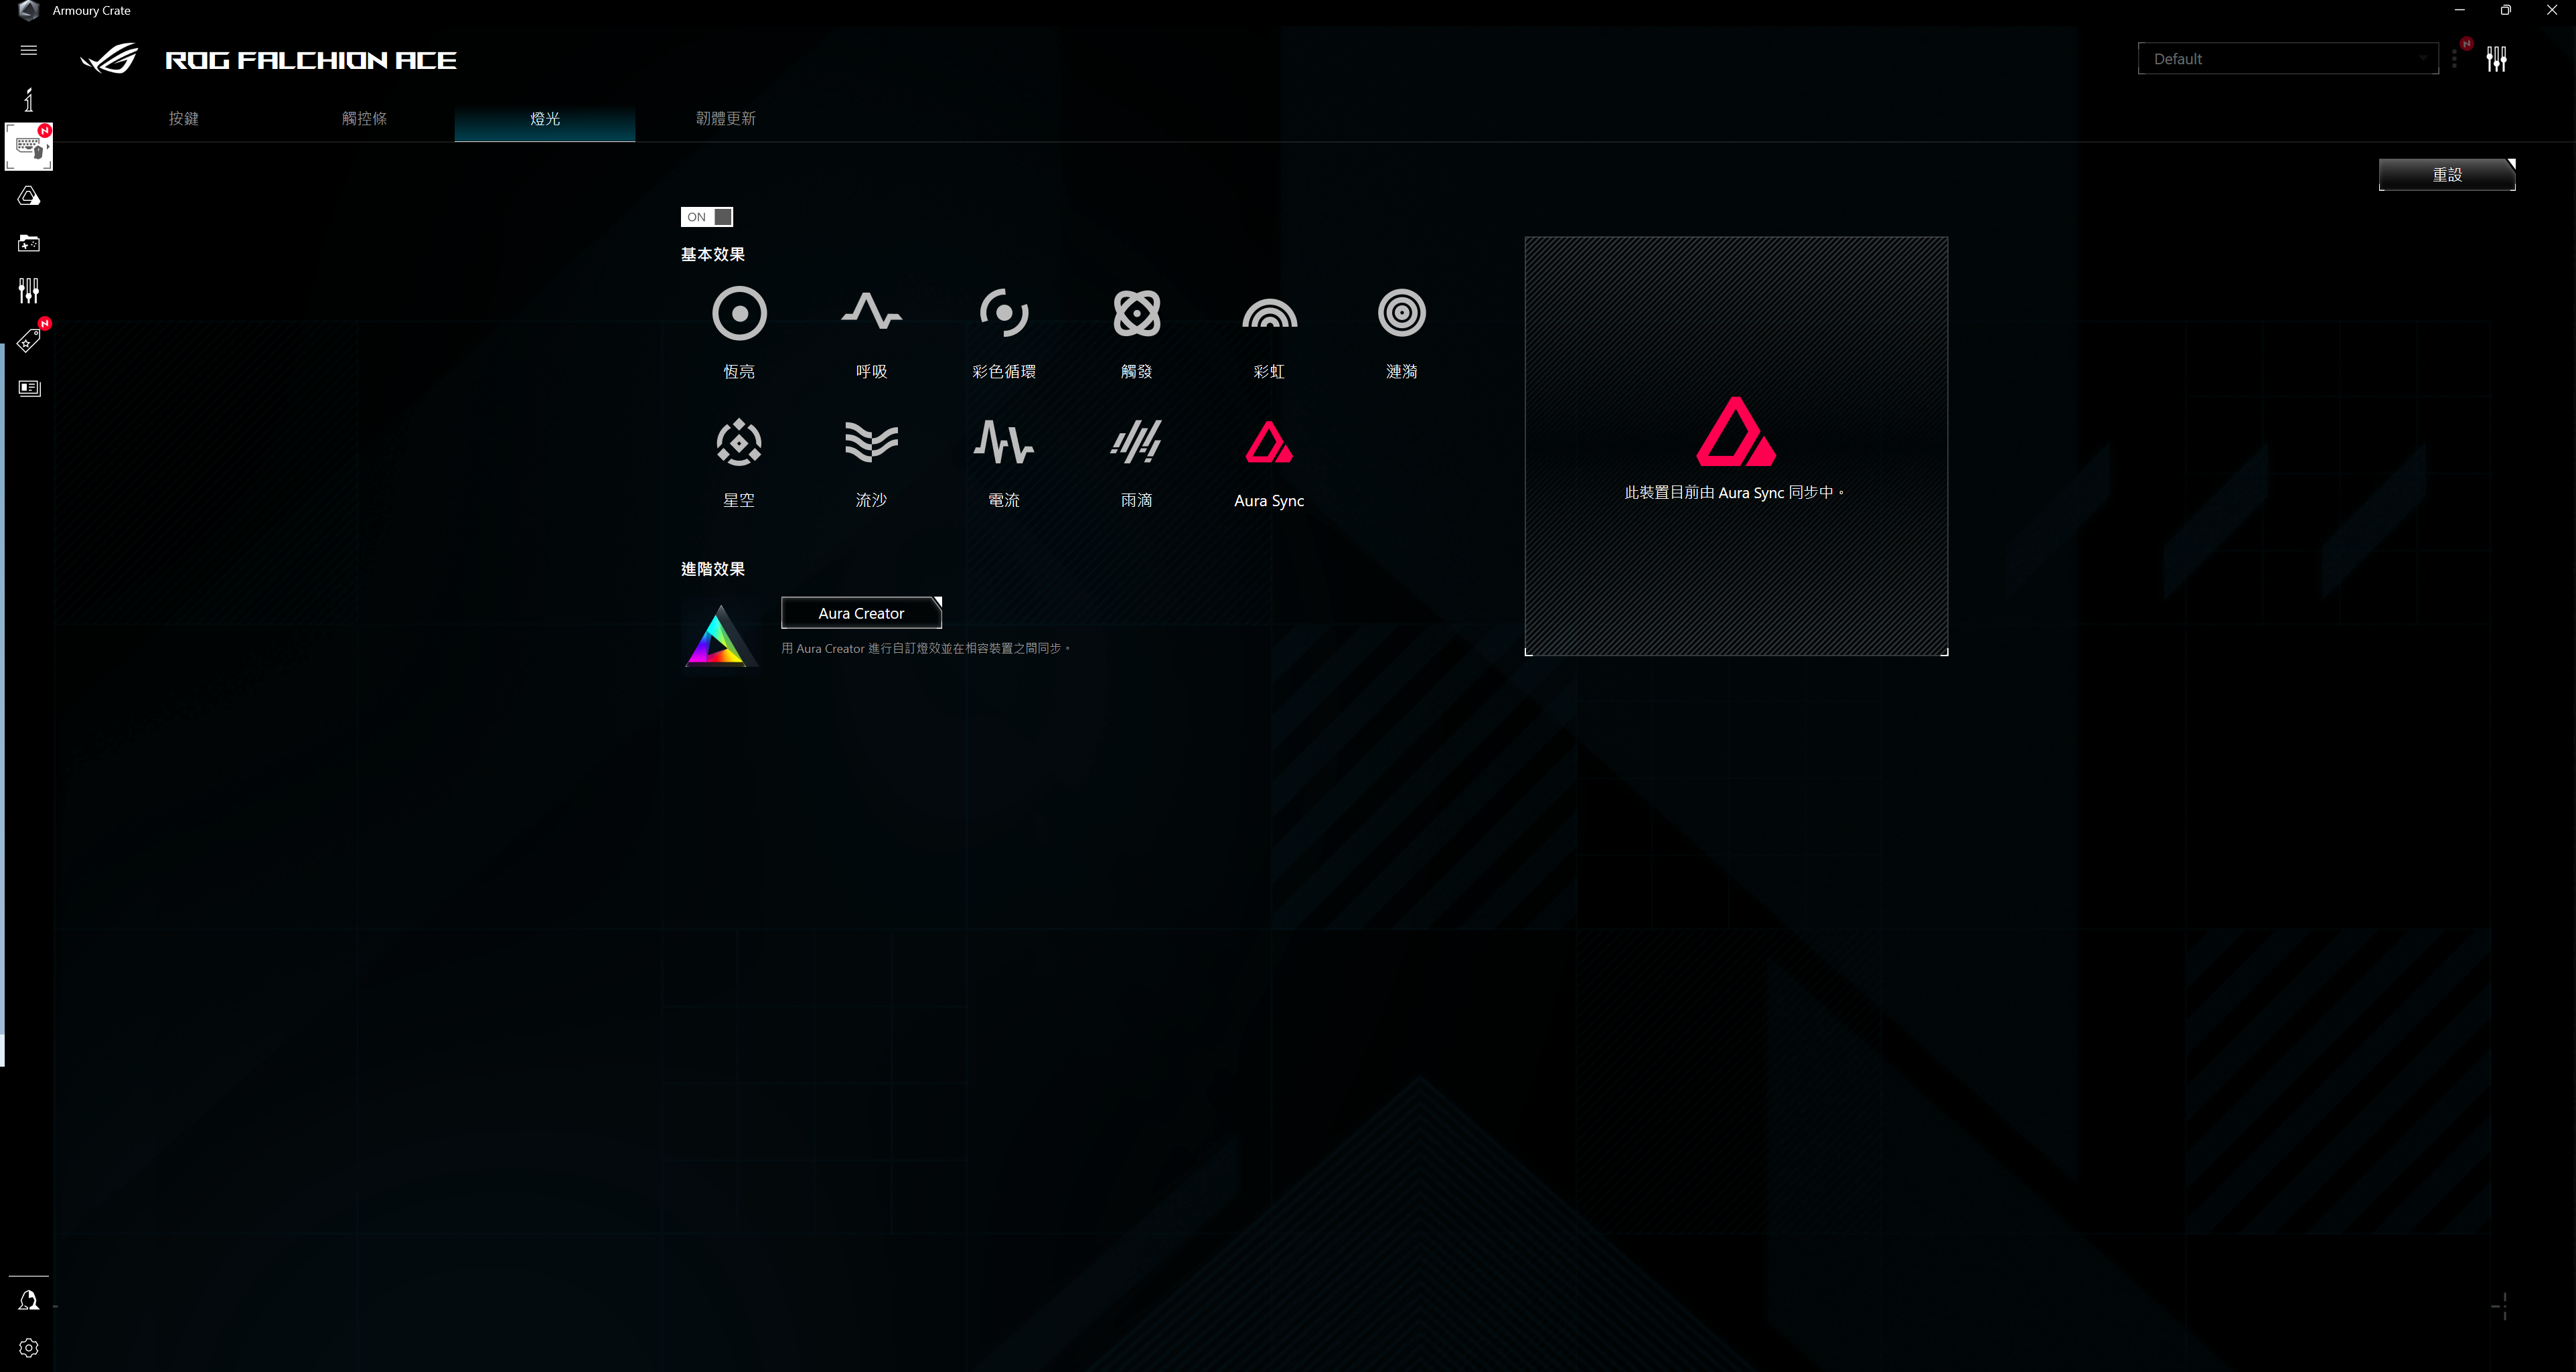
Task: Pick the 電流 current effect
Action: (1004, 443)
